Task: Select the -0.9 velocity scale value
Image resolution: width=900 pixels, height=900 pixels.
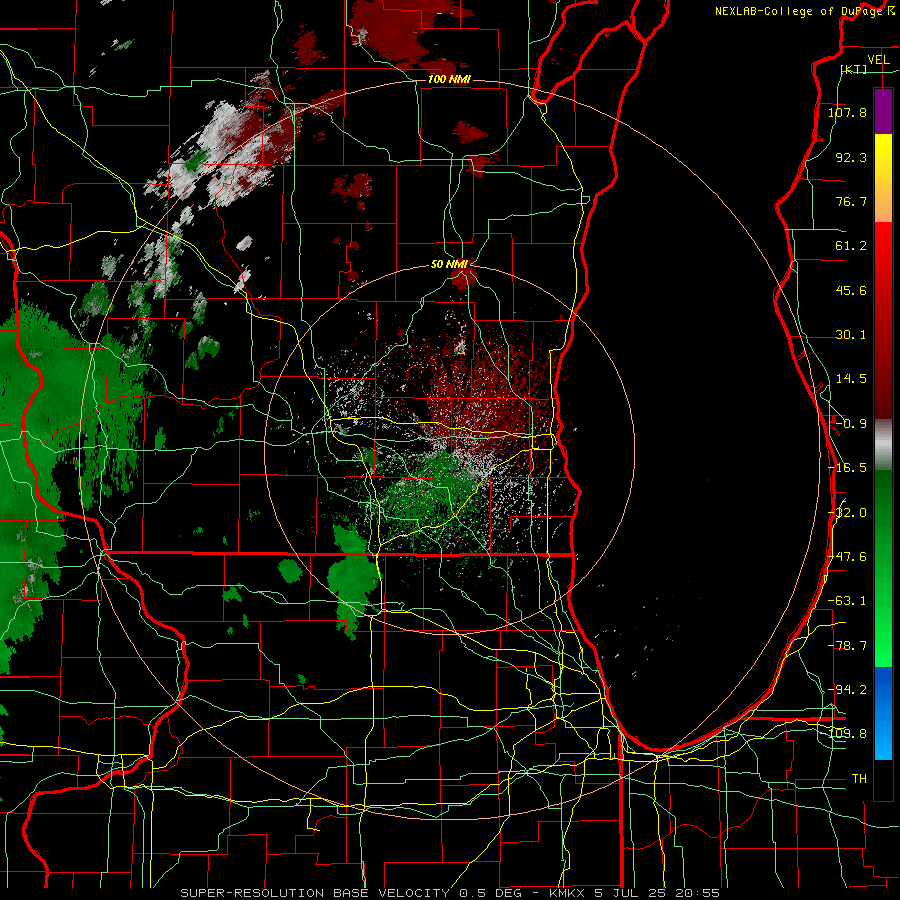Action: (x=851, y=424)
